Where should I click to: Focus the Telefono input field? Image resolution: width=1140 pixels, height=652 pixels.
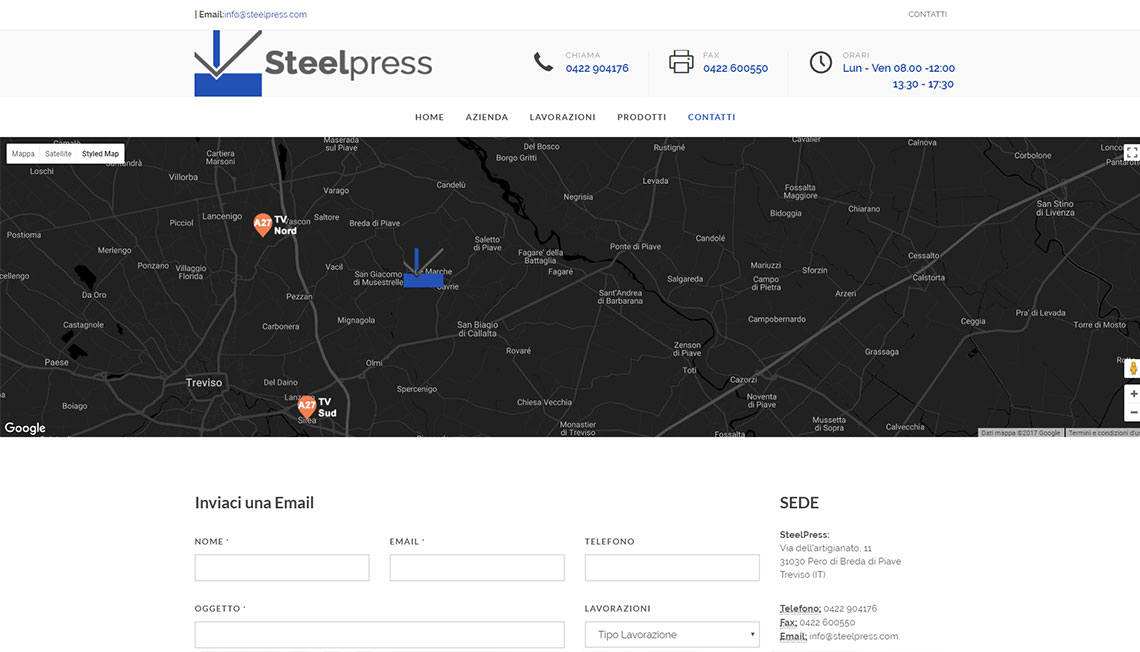tap(672, 568)
